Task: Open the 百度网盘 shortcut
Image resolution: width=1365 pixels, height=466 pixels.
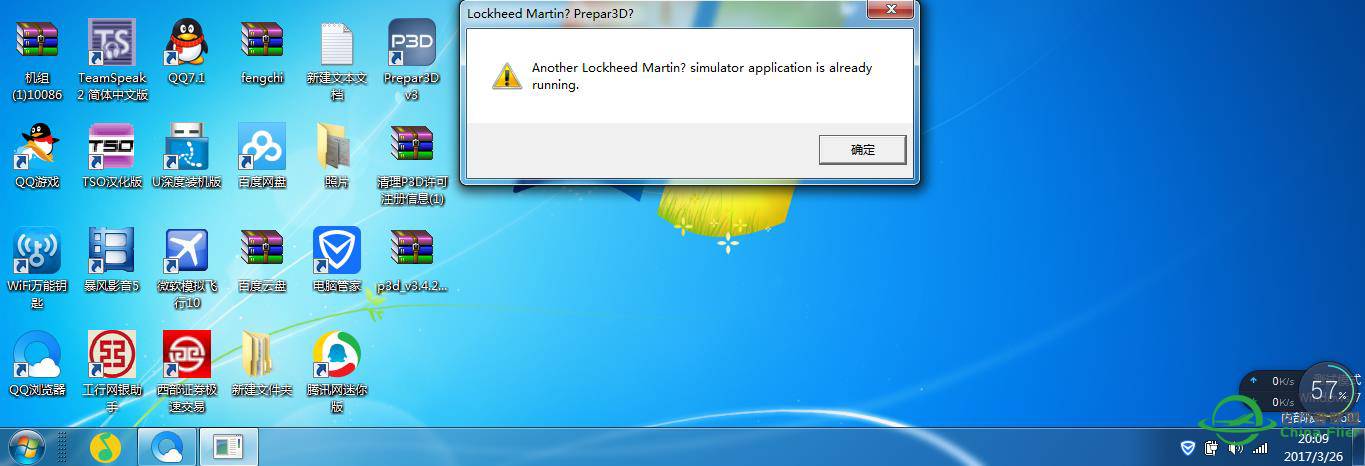Action: pos(262,156)
